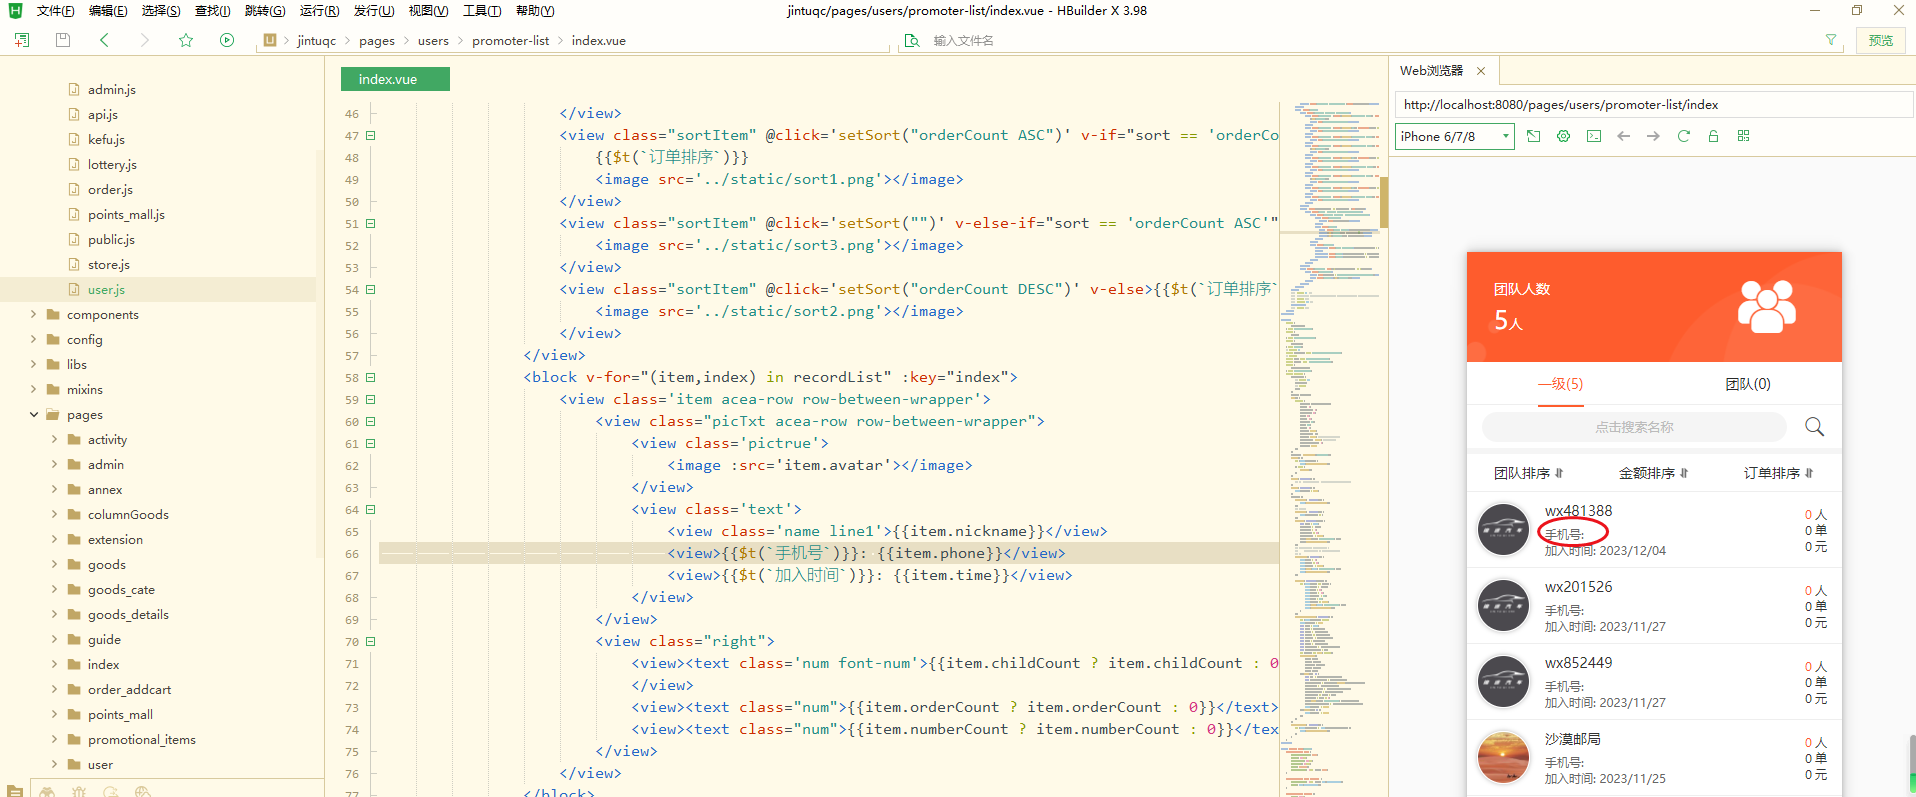Screen dimensions: 1916x797
Task: Click the green run play icon
Action: [227, 40]
